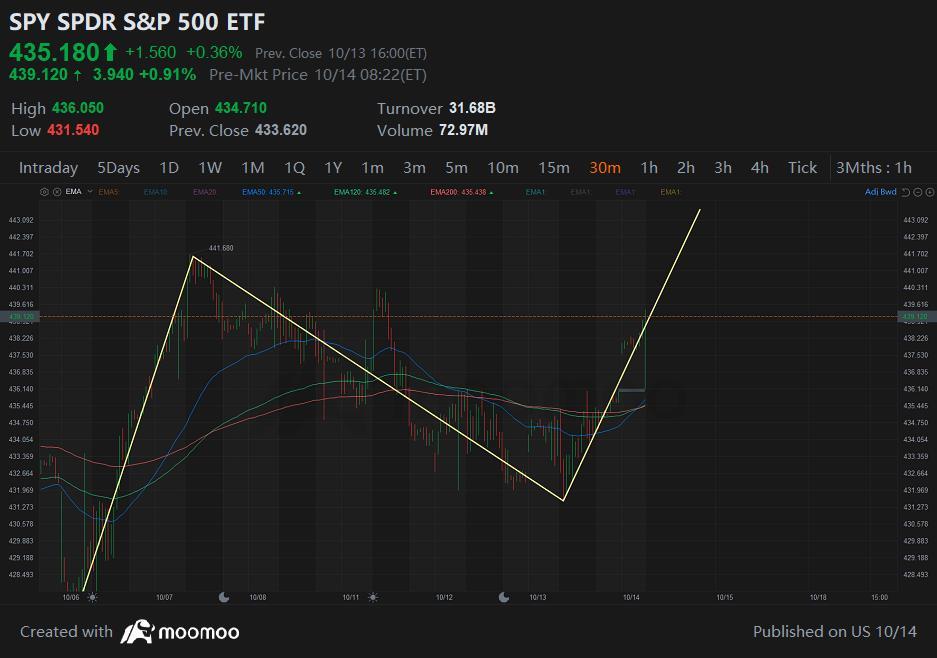Click the moon icon near 10/08
The height and width of the screenshot is (658, 937).
(224, 597)
